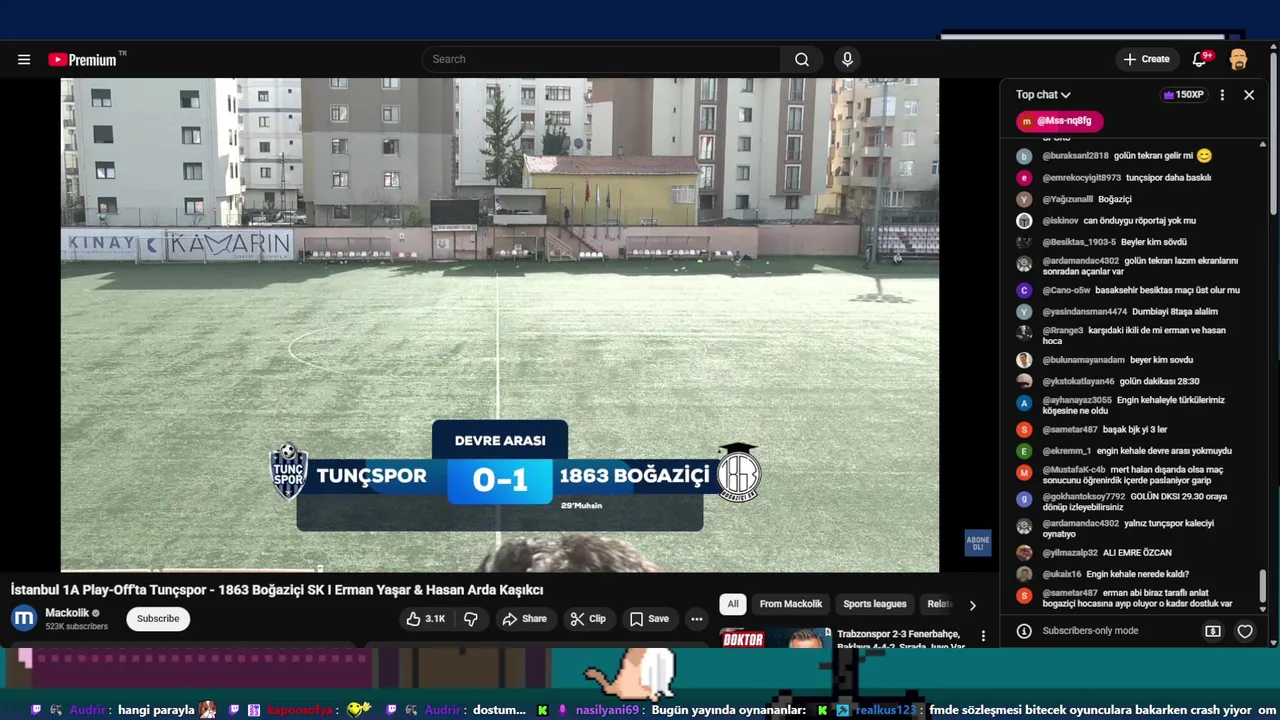Click the pinned @Mss-nq8fg chip
The height and width of the screenshot is (720, 1280).
click(x=1060, y=121)
